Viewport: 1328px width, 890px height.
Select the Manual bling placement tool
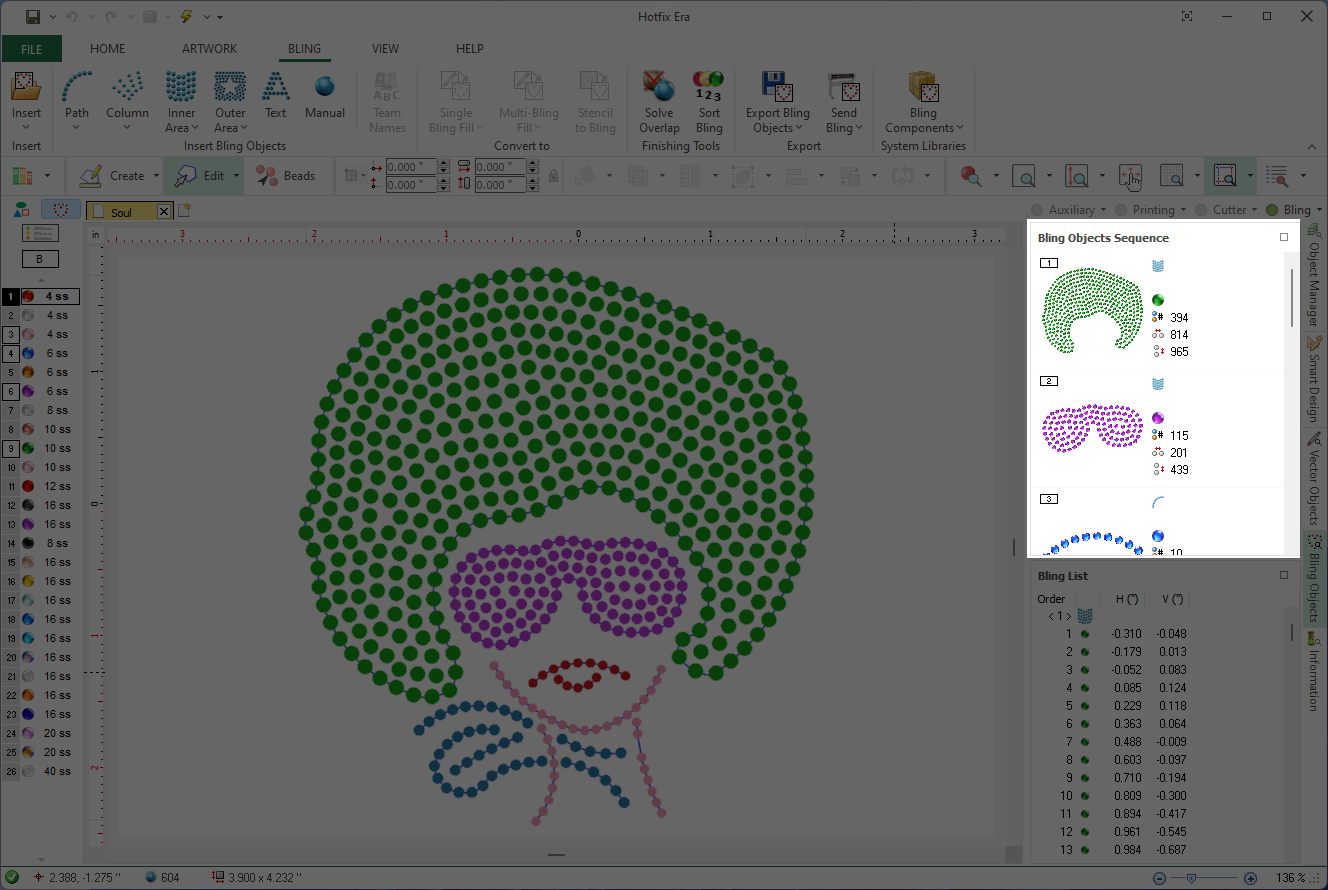325,96
